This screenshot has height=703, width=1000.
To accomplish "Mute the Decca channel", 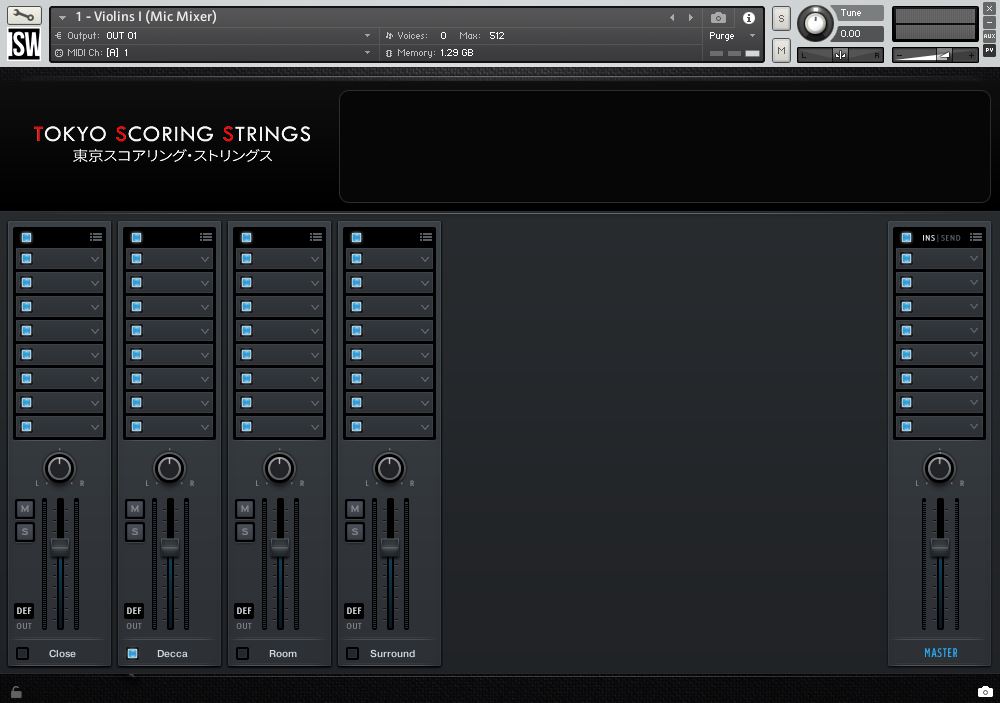I will (135, 508).
